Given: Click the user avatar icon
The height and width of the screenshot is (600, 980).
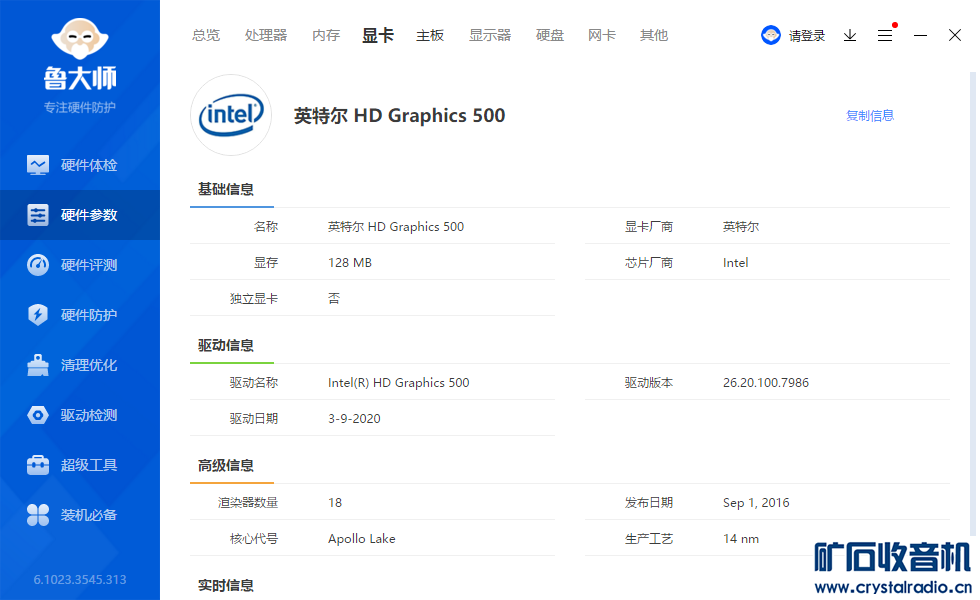Looking at the screenshot, I should click(771, 35).
